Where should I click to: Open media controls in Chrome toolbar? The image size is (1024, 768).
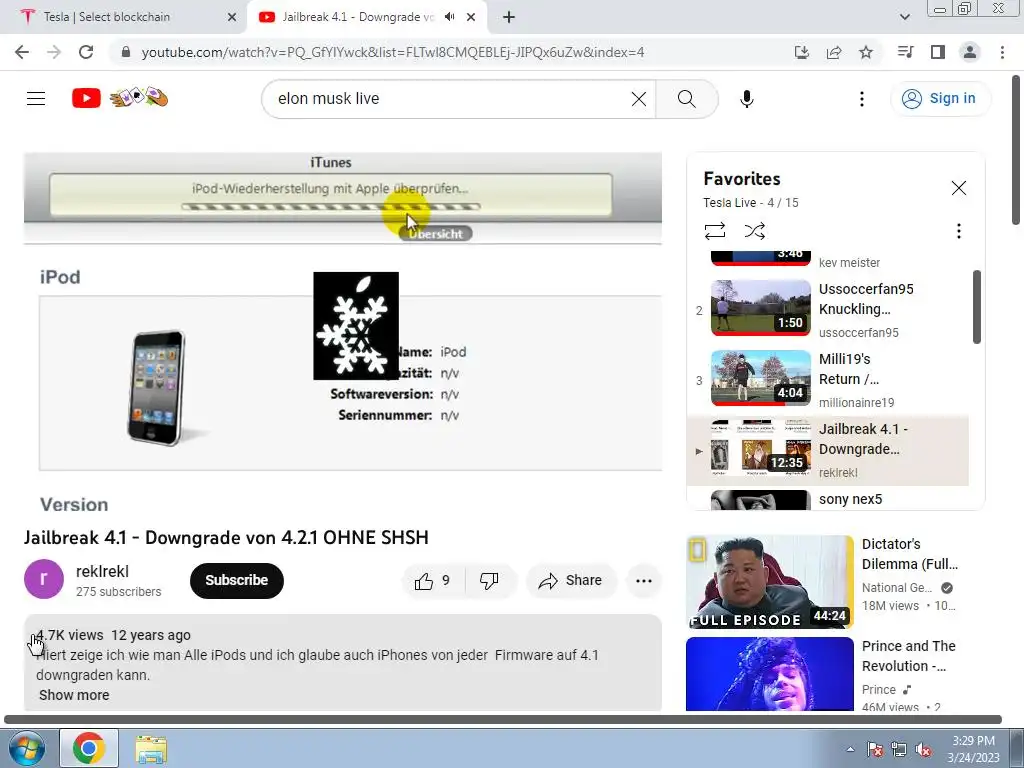point(905,52)
